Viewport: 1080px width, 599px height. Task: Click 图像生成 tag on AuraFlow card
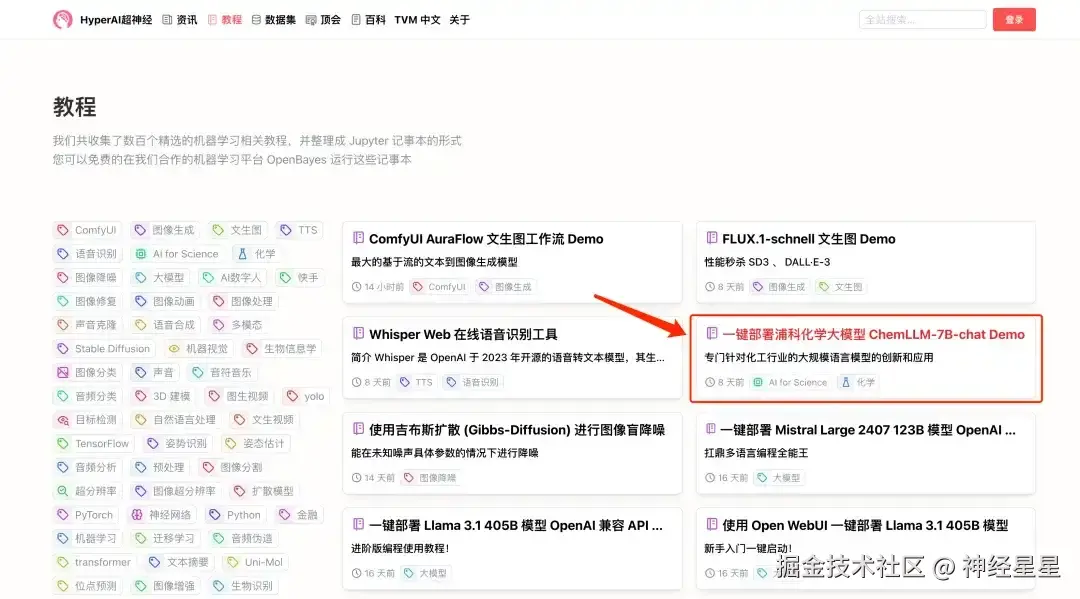[506, 287]
